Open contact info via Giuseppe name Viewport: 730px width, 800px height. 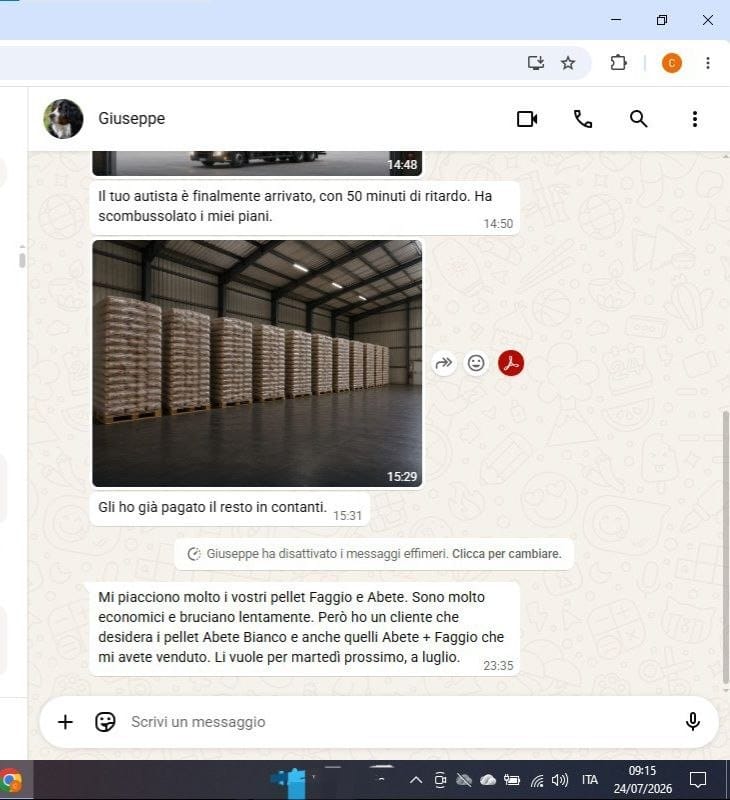click(132, 118)
